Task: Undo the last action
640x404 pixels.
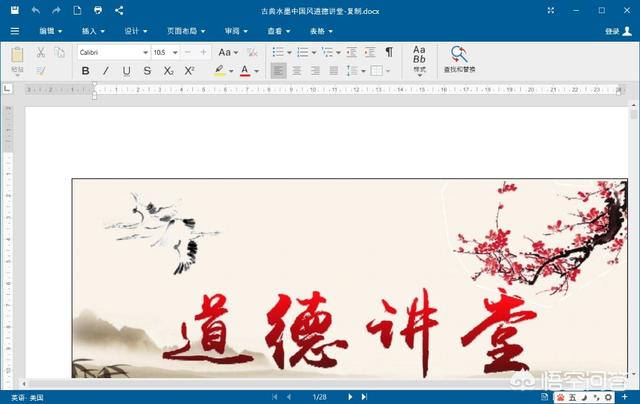Action: coord(36,10)
